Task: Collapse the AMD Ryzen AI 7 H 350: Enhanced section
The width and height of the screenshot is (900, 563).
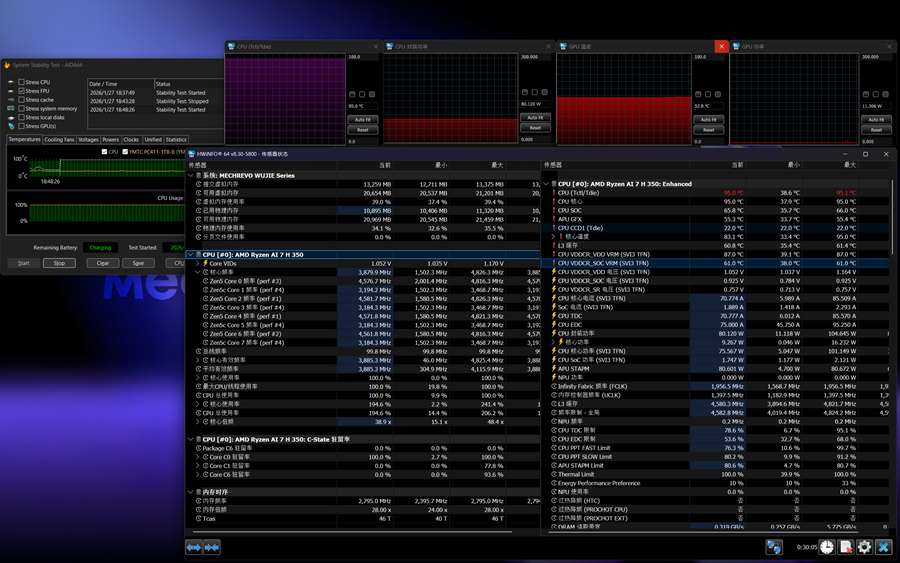Action: tap(546, 184)
